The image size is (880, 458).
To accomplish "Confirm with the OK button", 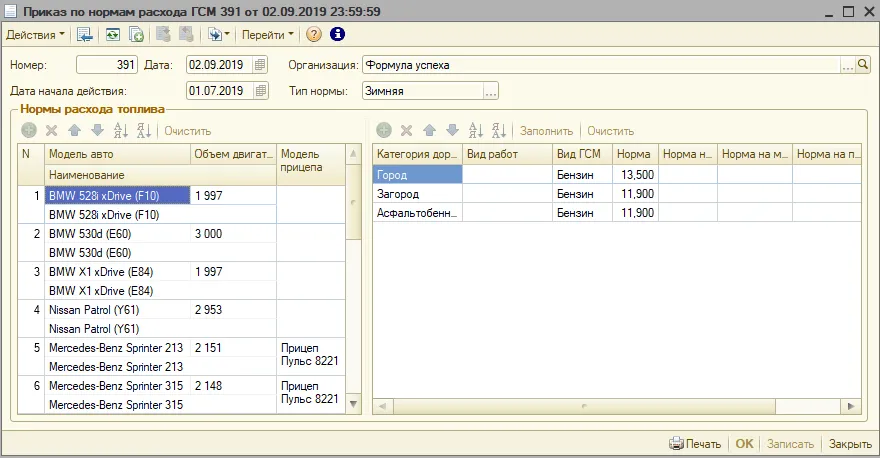I will tap(744, 443).
